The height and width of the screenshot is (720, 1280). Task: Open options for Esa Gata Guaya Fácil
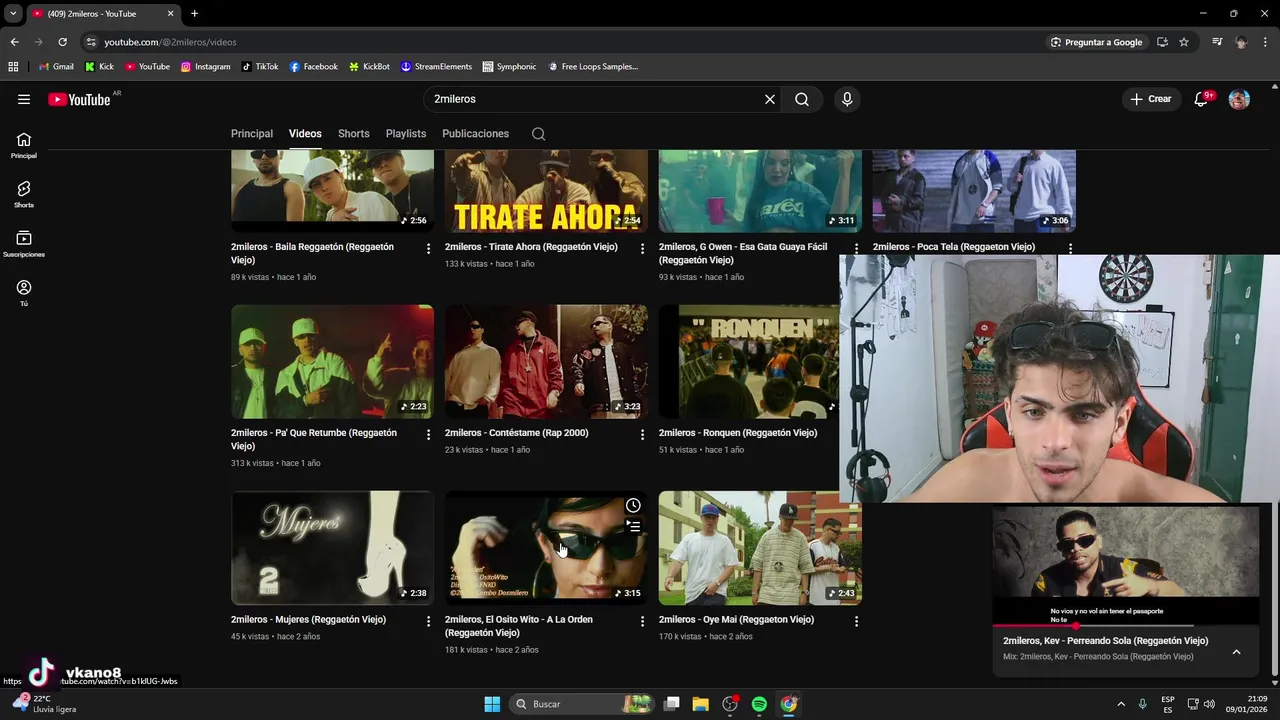[856, 248]
